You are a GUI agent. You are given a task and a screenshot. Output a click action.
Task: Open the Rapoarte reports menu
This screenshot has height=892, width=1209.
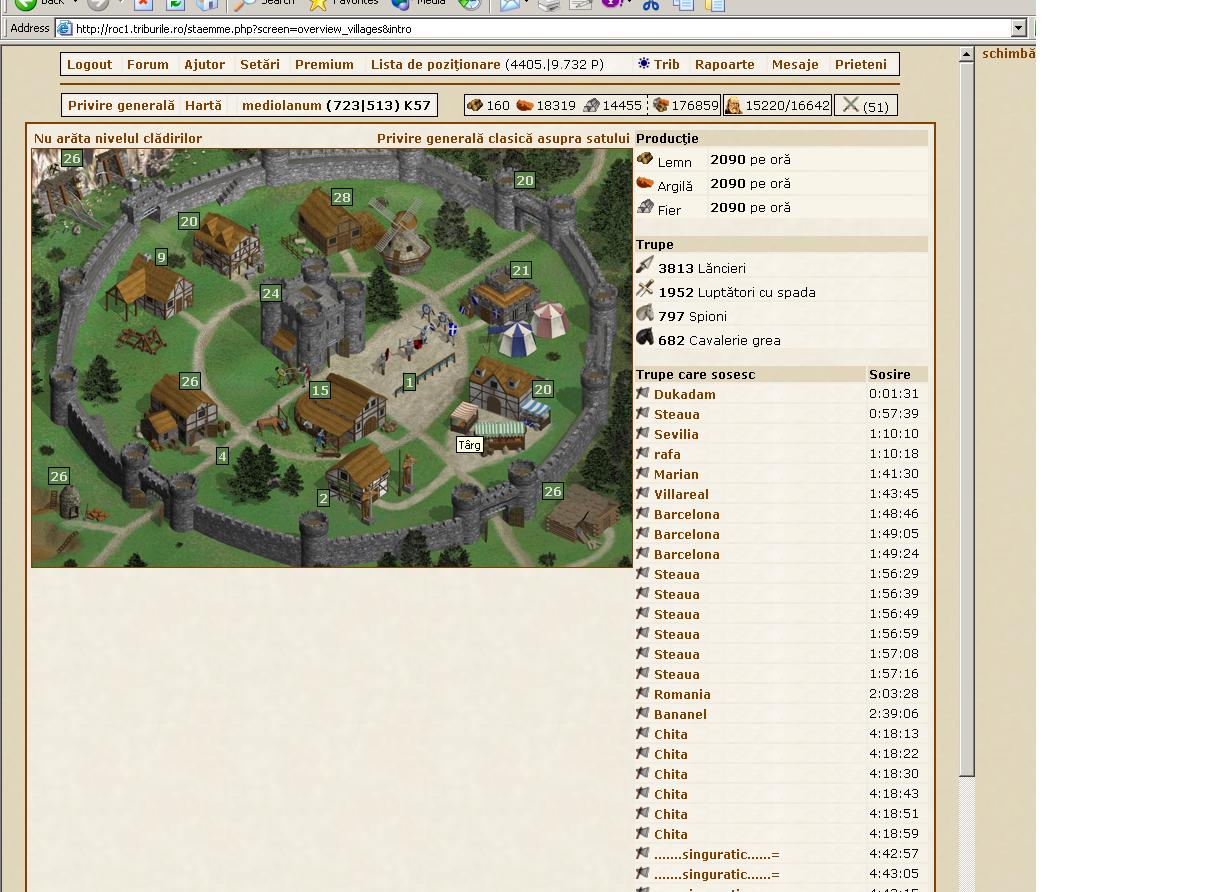725,64
